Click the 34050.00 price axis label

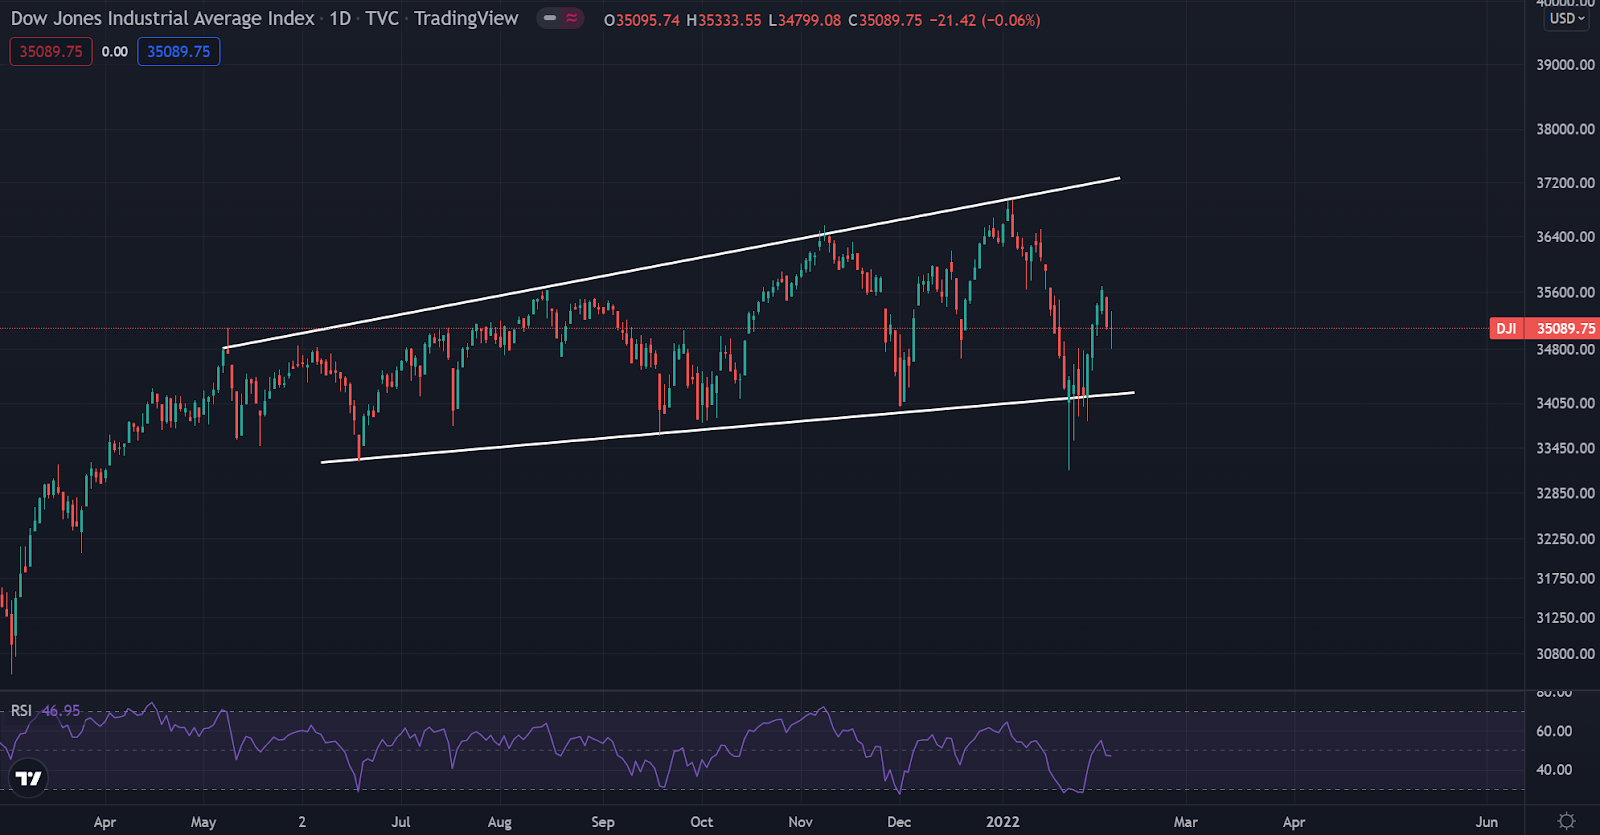click(x=1565, y=403)
